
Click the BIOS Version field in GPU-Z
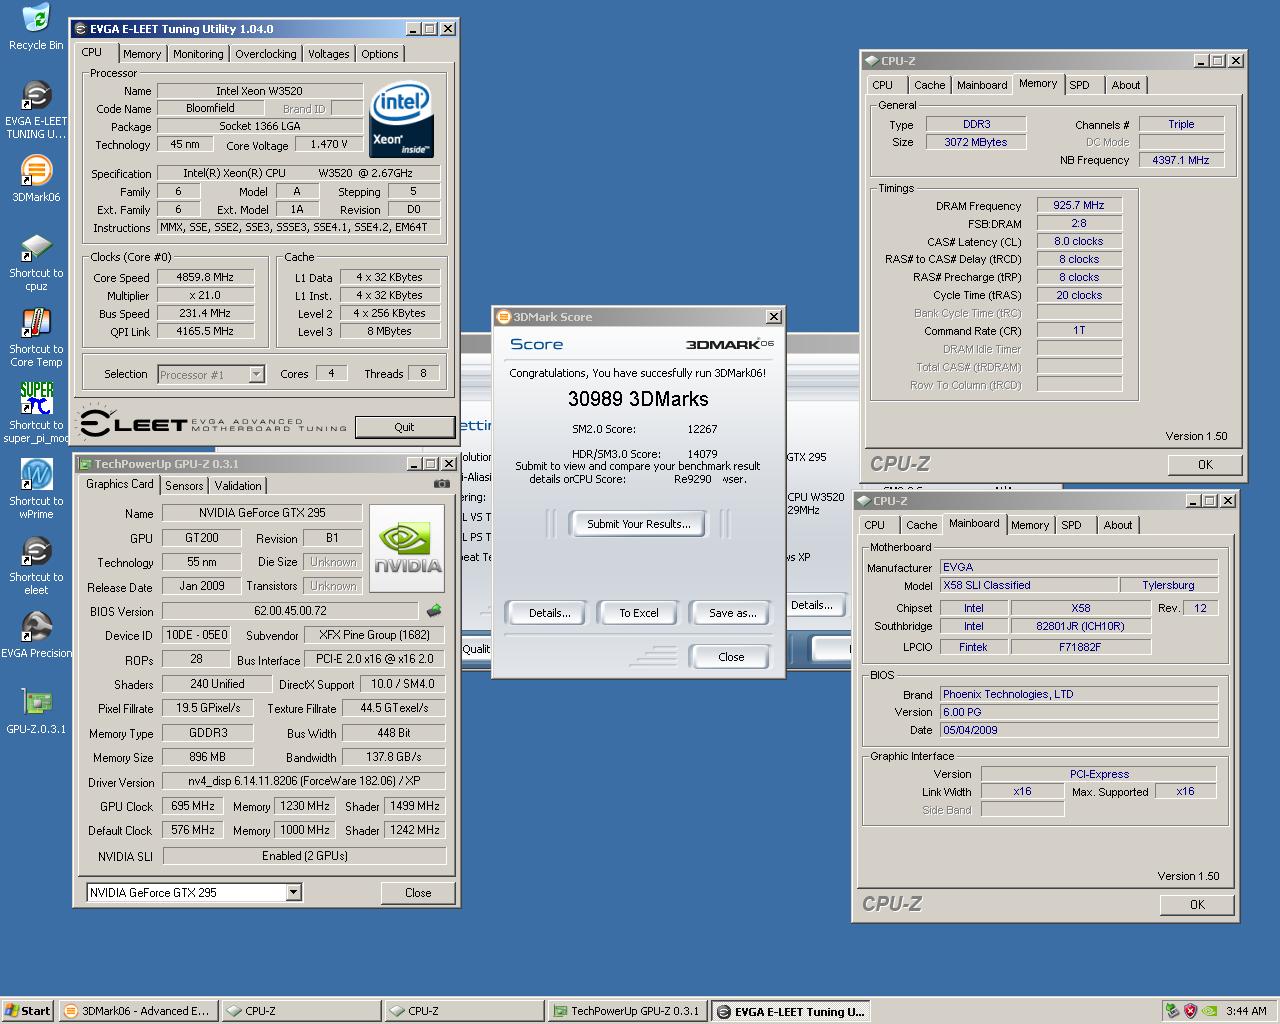click(290, 611)
